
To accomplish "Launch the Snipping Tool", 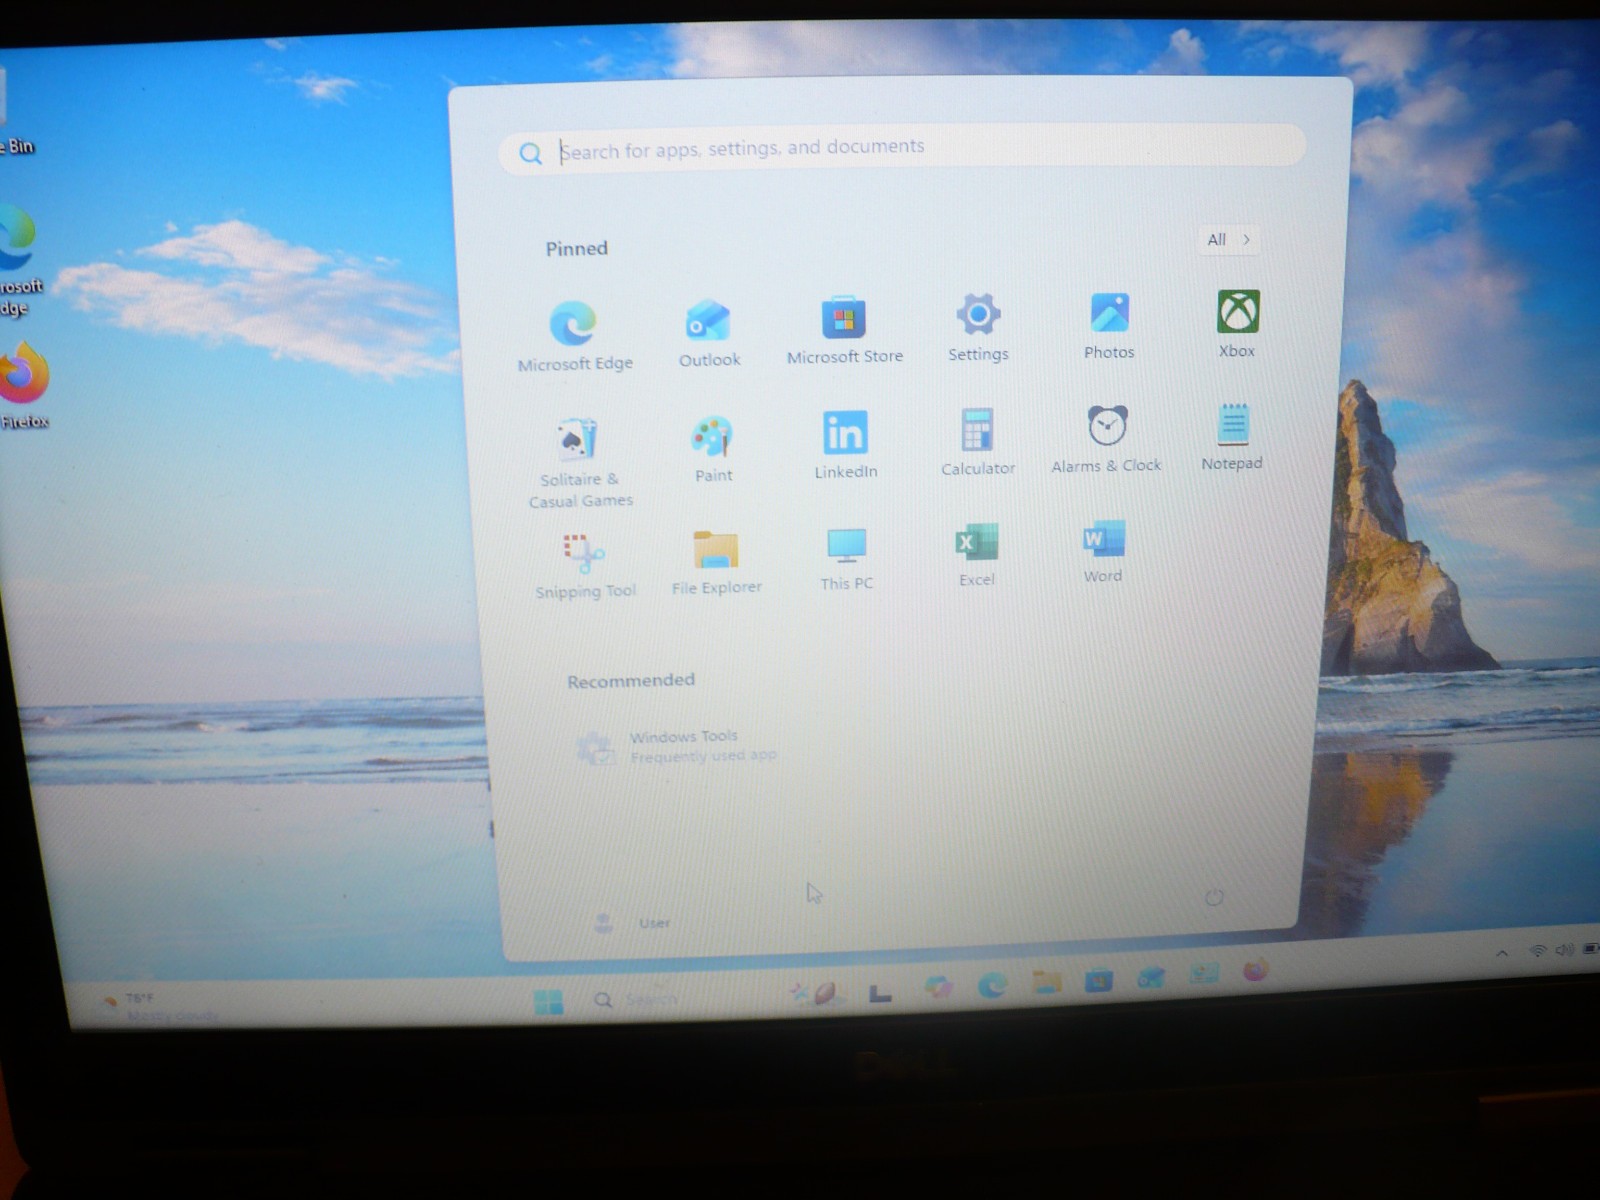I will pos(585,566).
